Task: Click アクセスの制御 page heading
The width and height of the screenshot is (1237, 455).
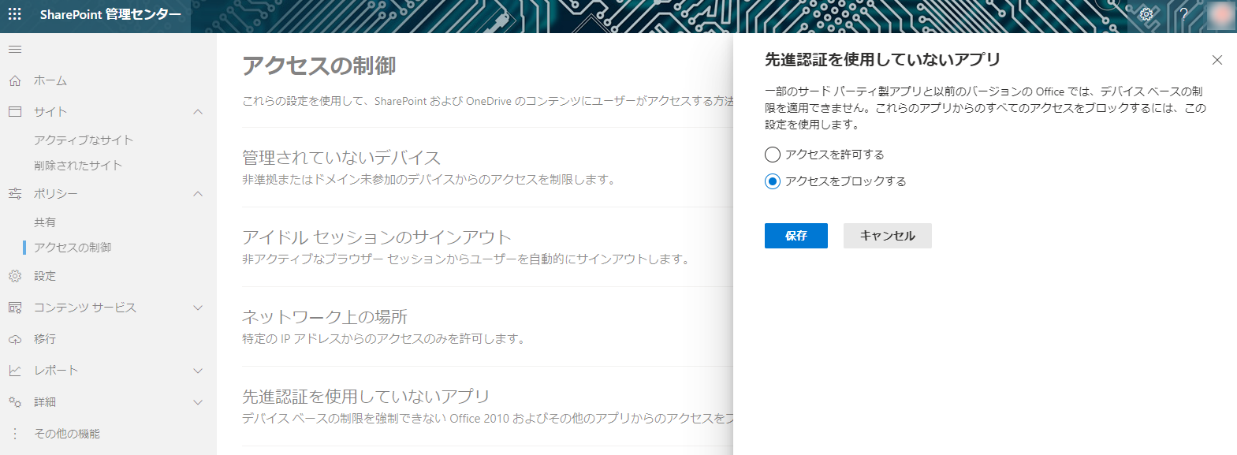Action: pos(319,66)
